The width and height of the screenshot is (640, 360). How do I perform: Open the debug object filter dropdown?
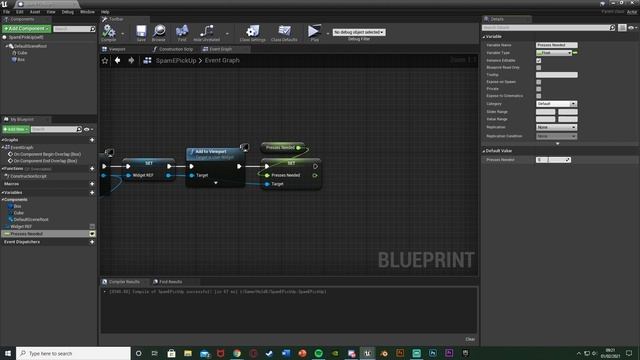point(359,32)
